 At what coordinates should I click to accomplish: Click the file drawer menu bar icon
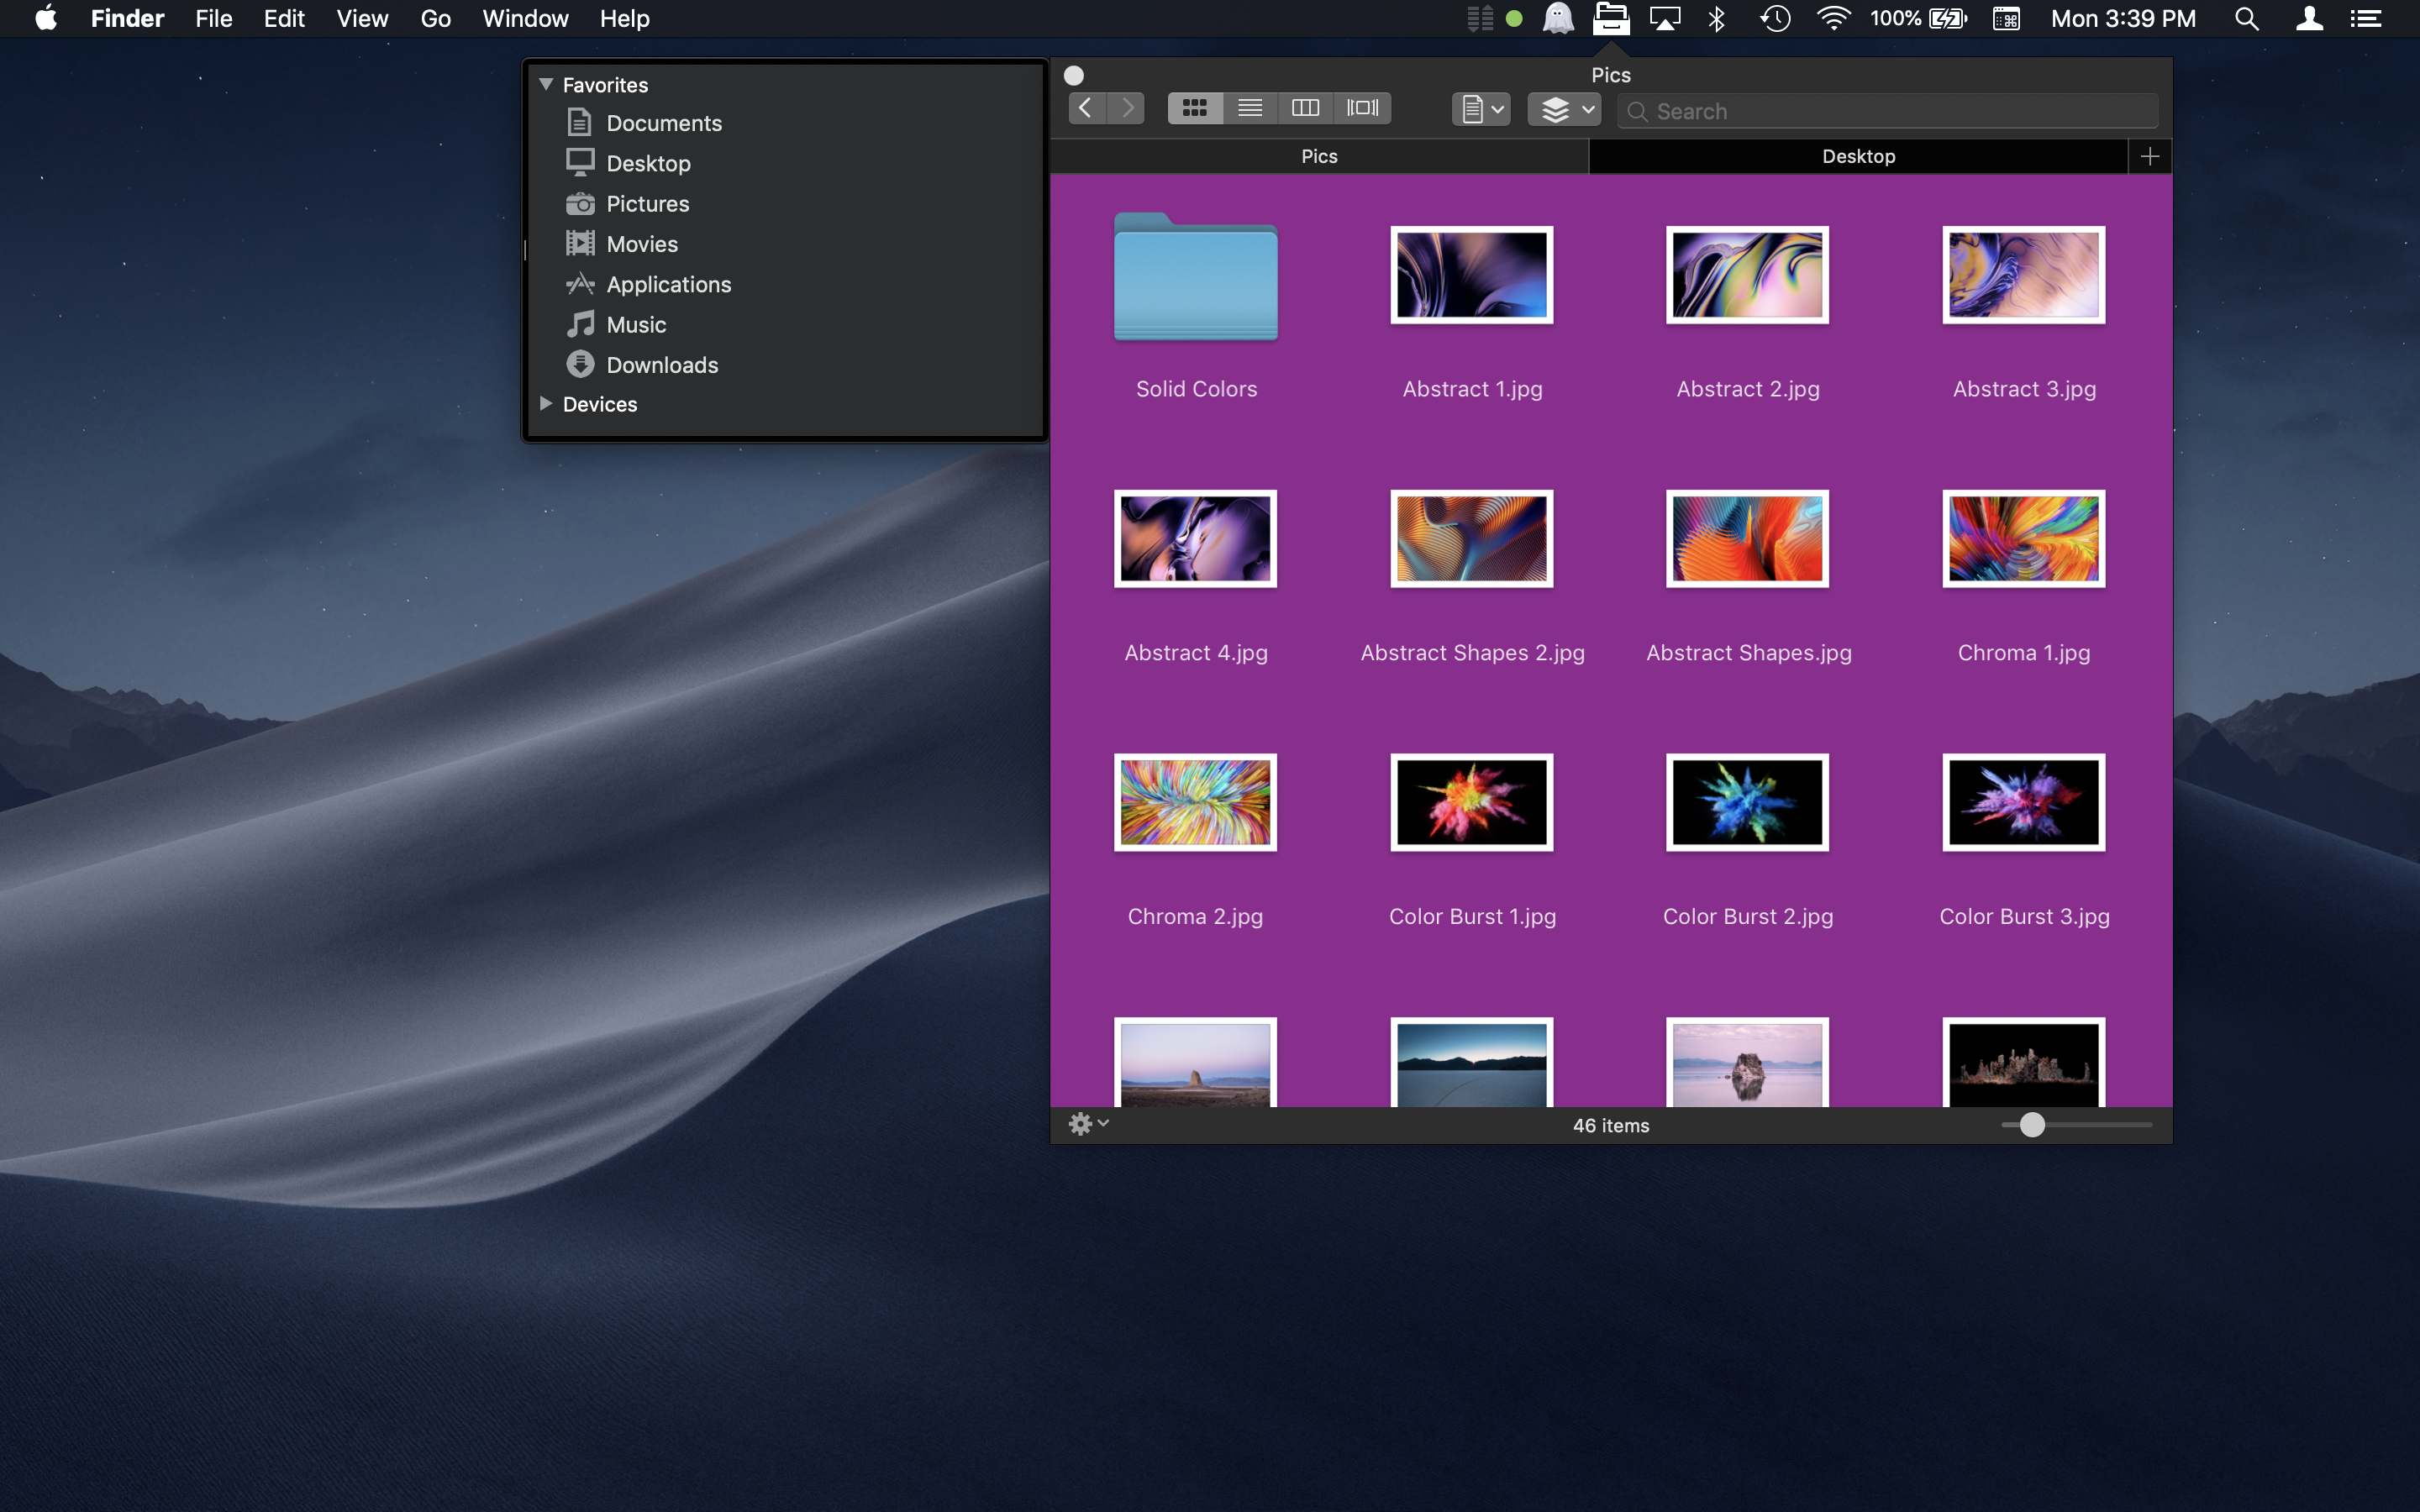1611,18
